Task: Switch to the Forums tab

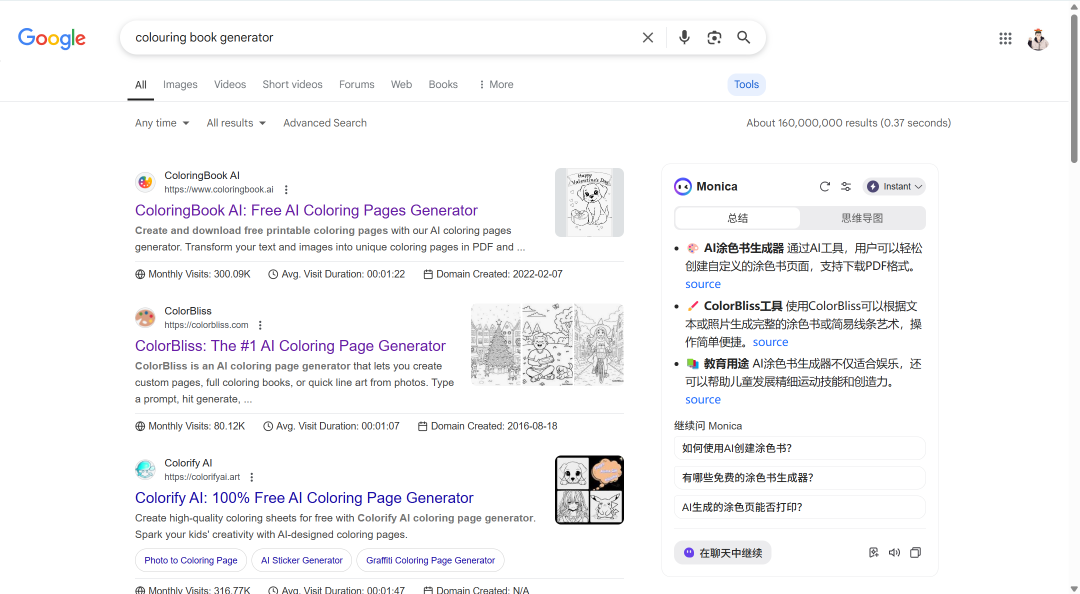Action: tap(357, 85)
